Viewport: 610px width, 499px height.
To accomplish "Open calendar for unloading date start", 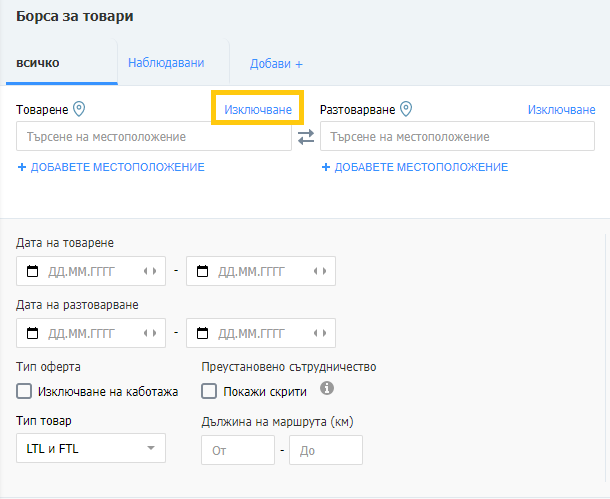I will pos(32,333).
